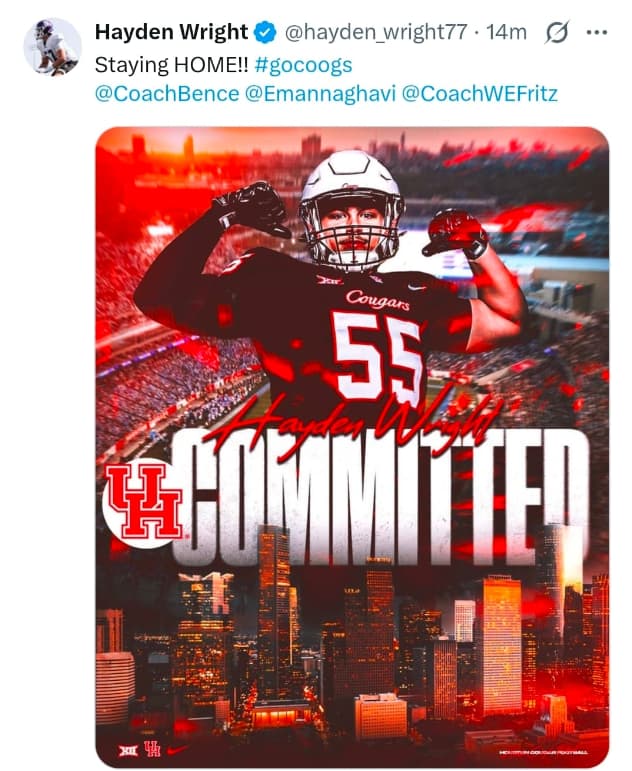Click the blue verified checkmark badge

[264, 32]
